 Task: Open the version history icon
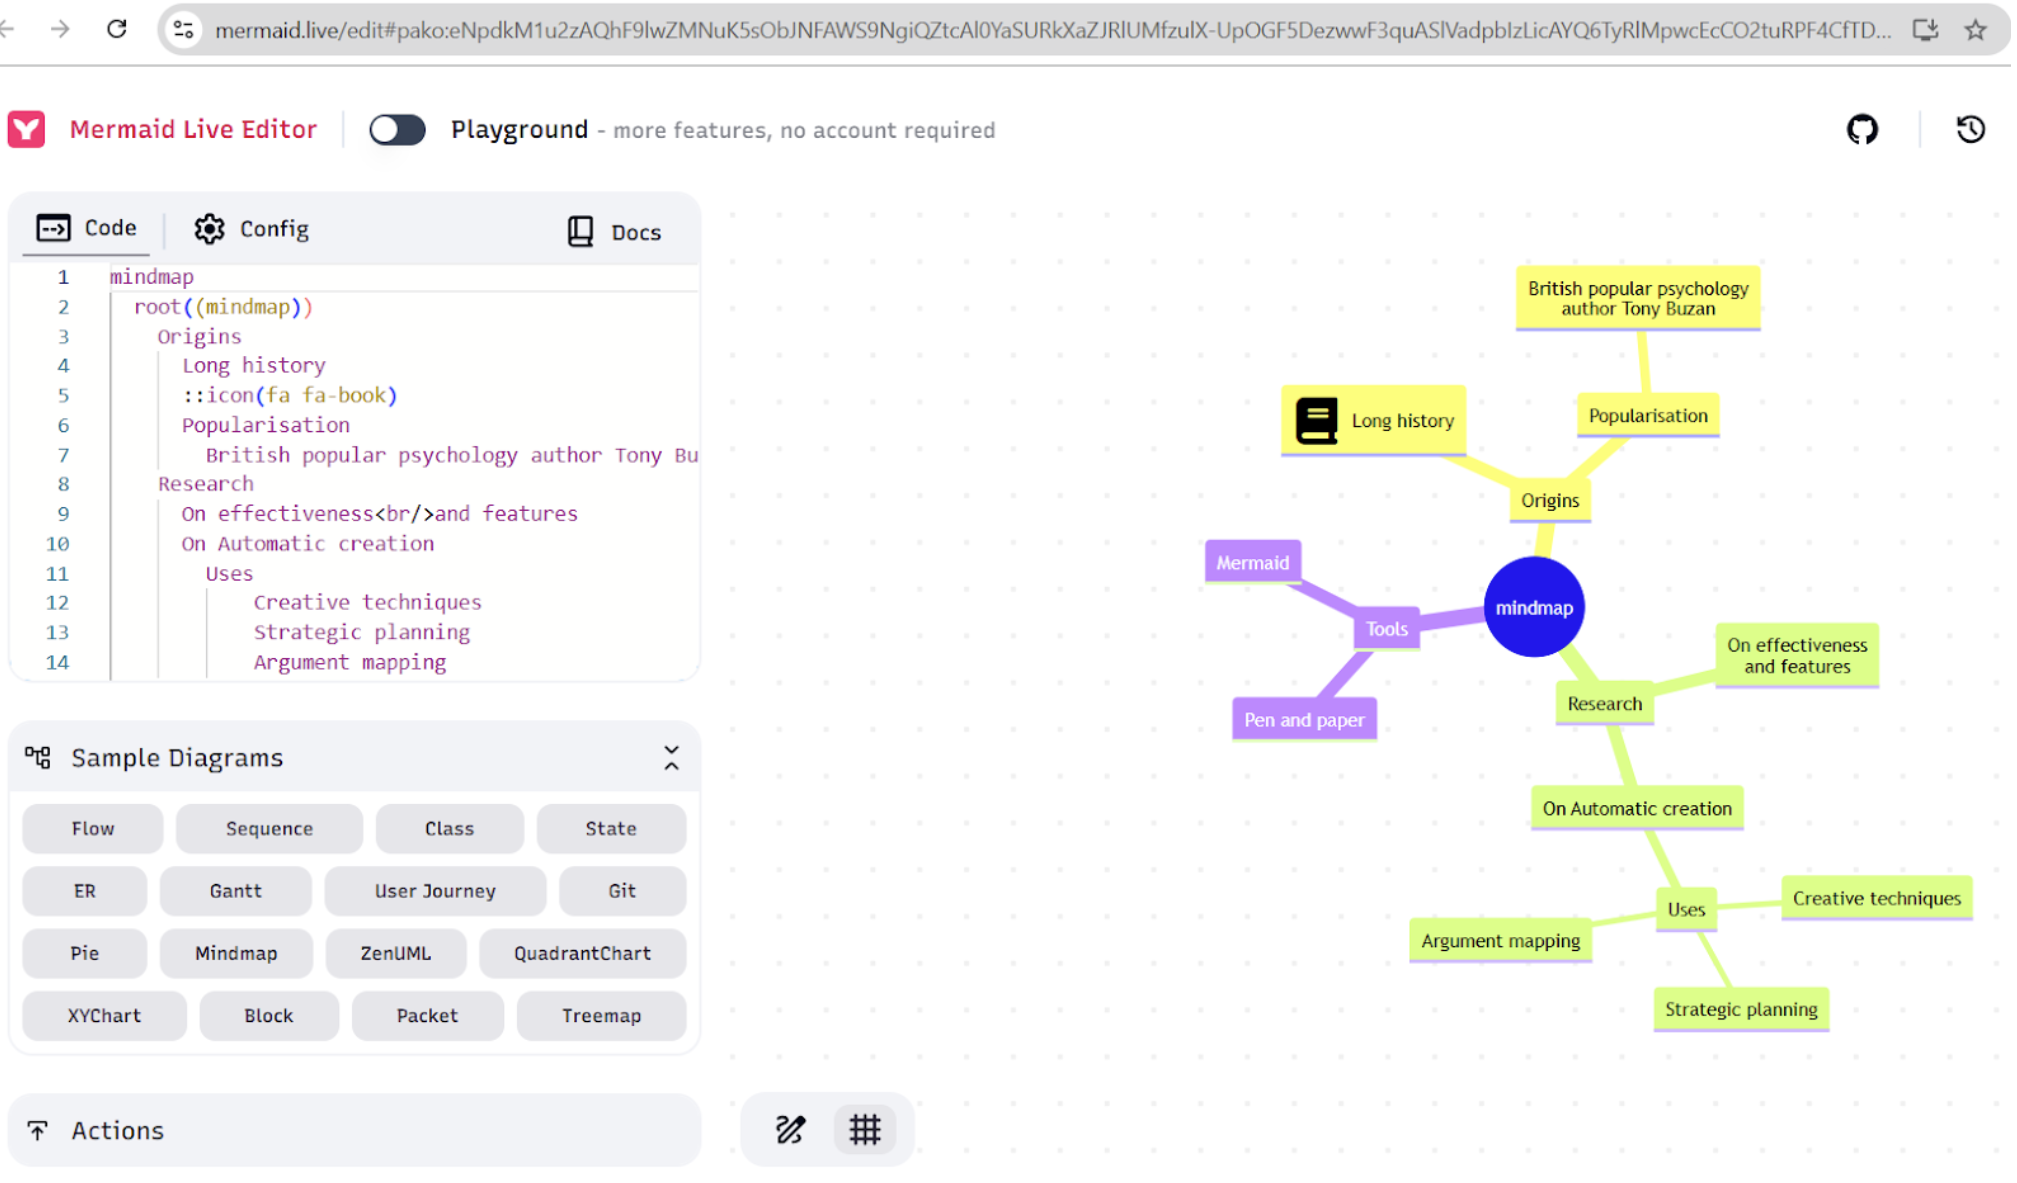point(1970,129)
